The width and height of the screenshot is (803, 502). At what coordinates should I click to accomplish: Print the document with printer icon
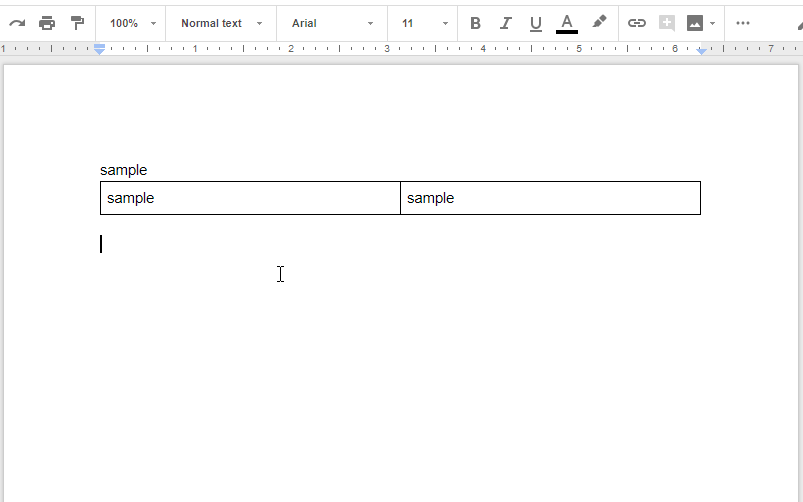click(x=47, y=23)
